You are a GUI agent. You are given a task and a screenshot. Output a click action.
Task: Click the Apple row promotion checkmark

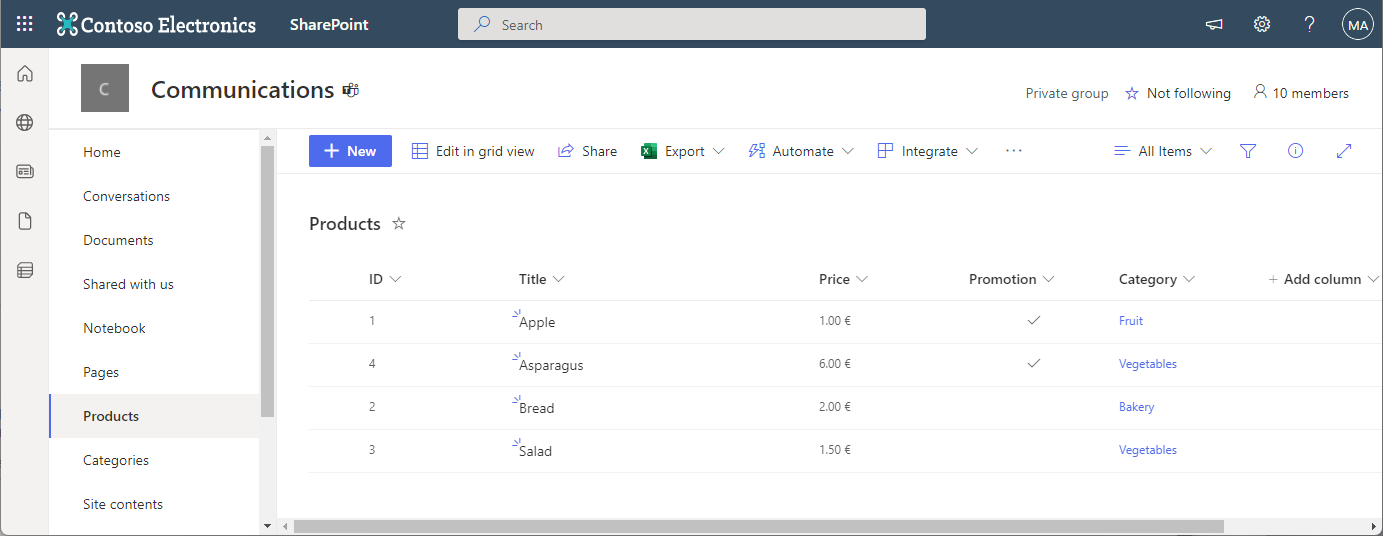click(1034, 321)
